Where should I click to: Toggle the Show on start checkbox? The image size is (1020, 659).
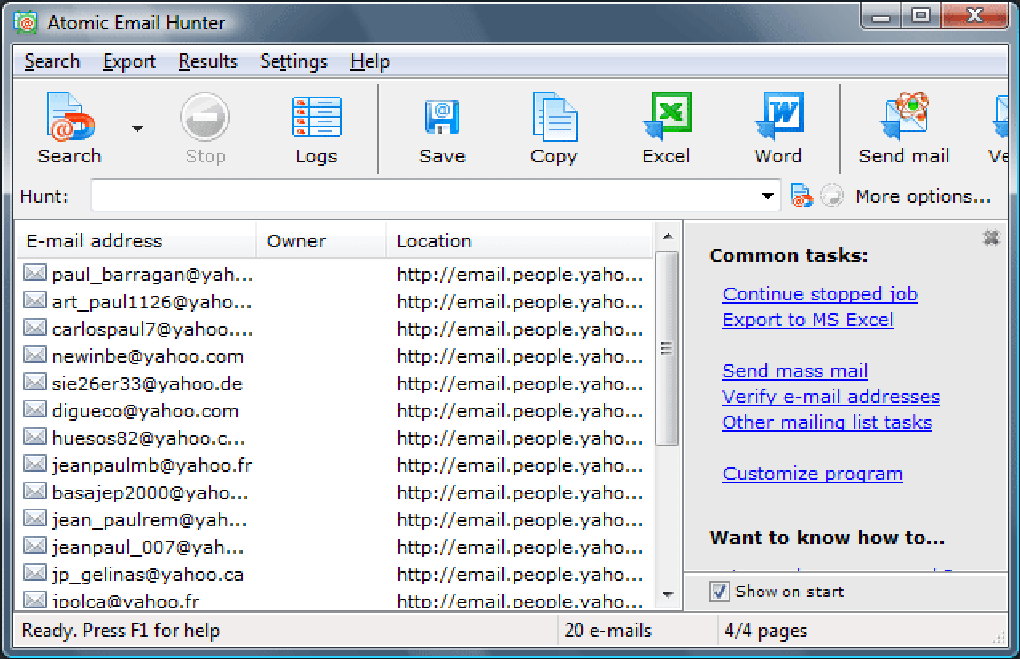coord(719,591)
